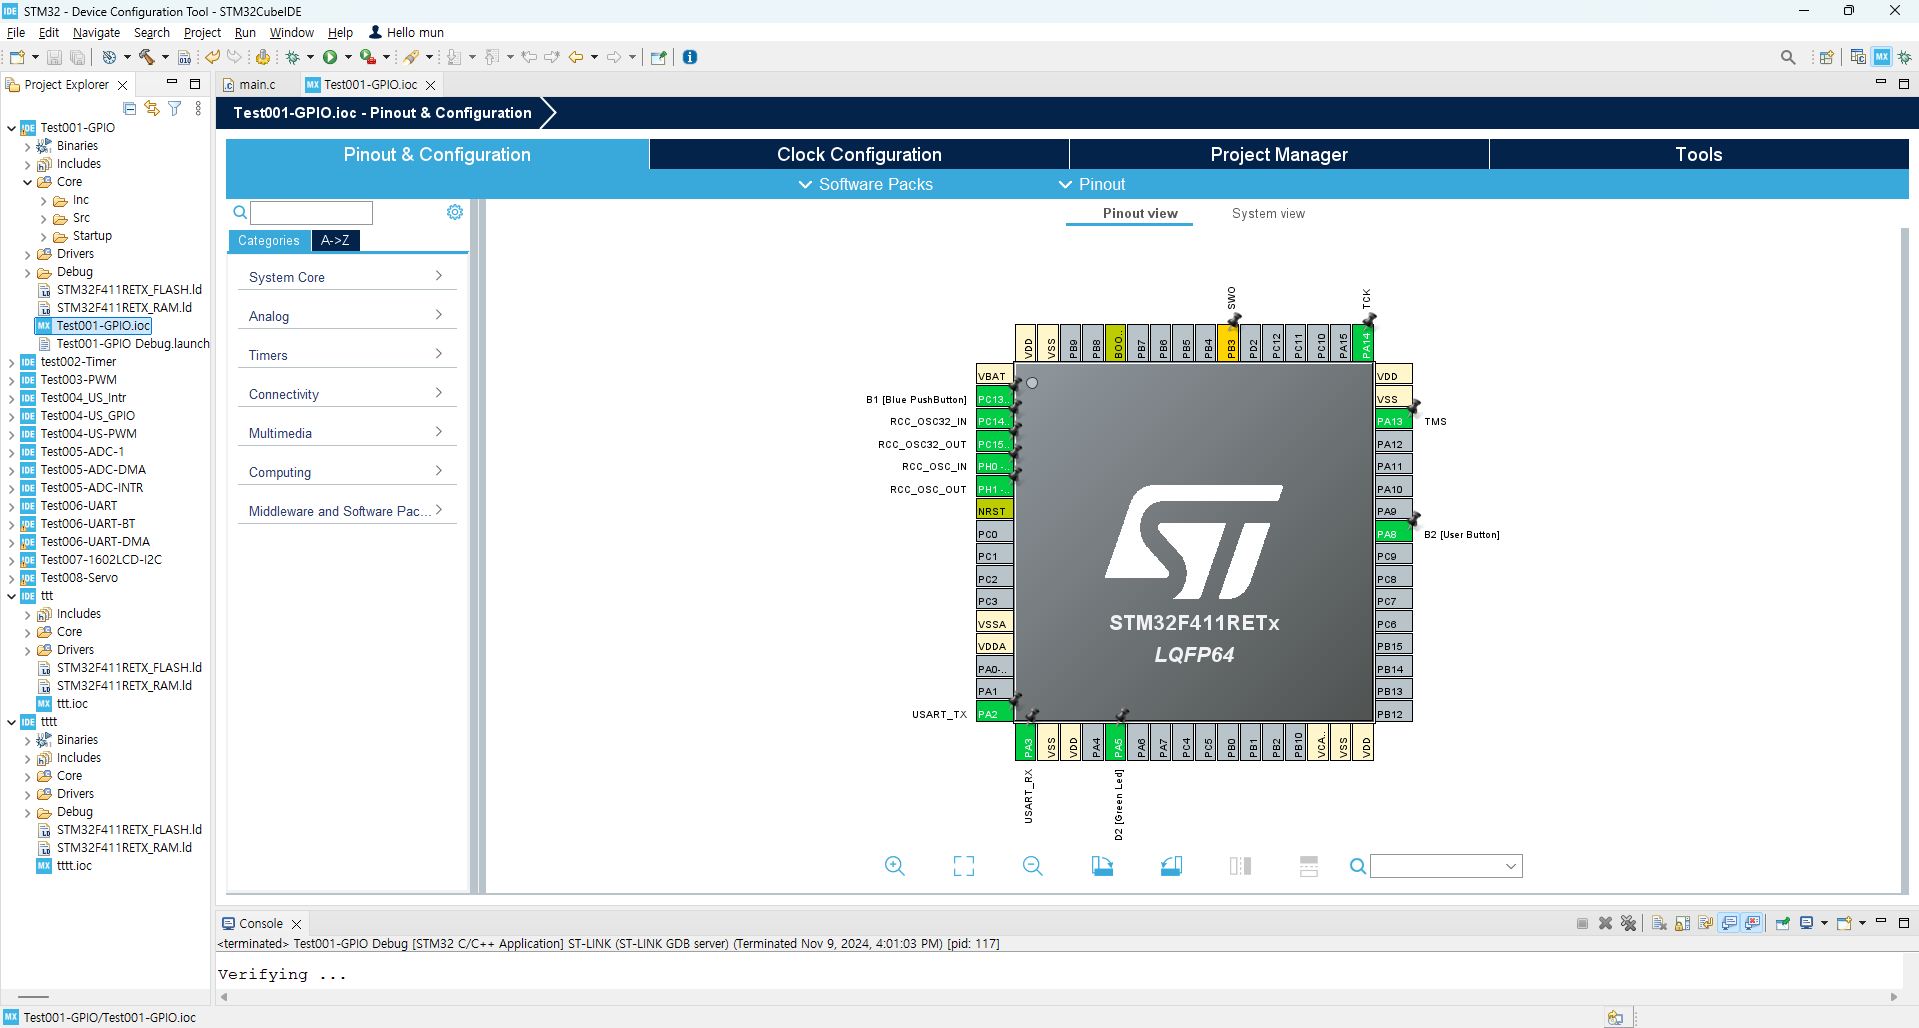Switch to the Device Configuration Tool perspective (MX)

coord(1882,57)
